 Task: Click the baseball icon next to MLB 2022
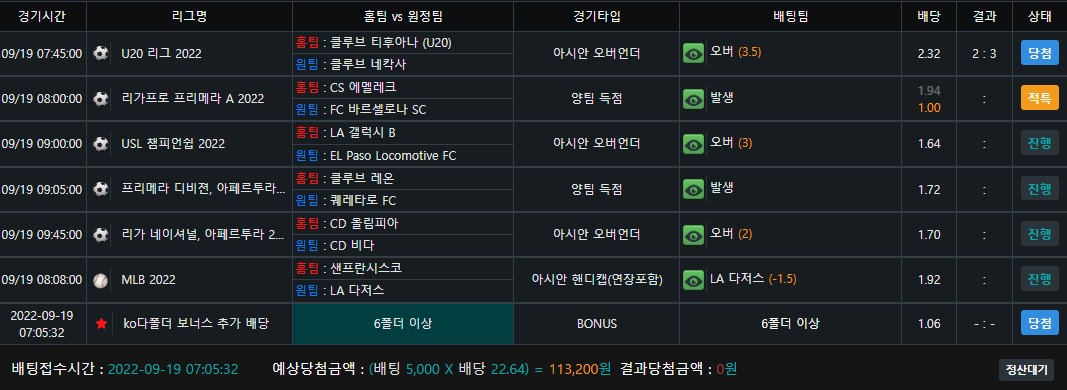[101, 280]
